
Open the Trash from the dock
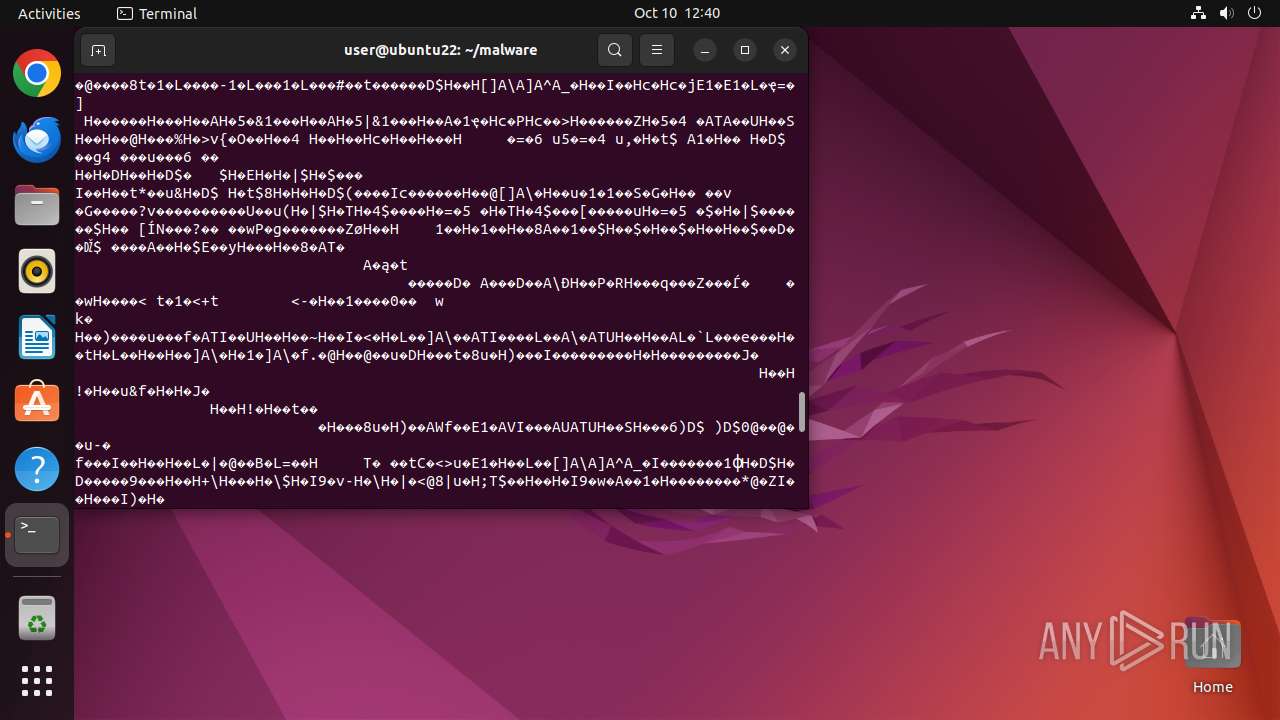click(x=37, y=618)
